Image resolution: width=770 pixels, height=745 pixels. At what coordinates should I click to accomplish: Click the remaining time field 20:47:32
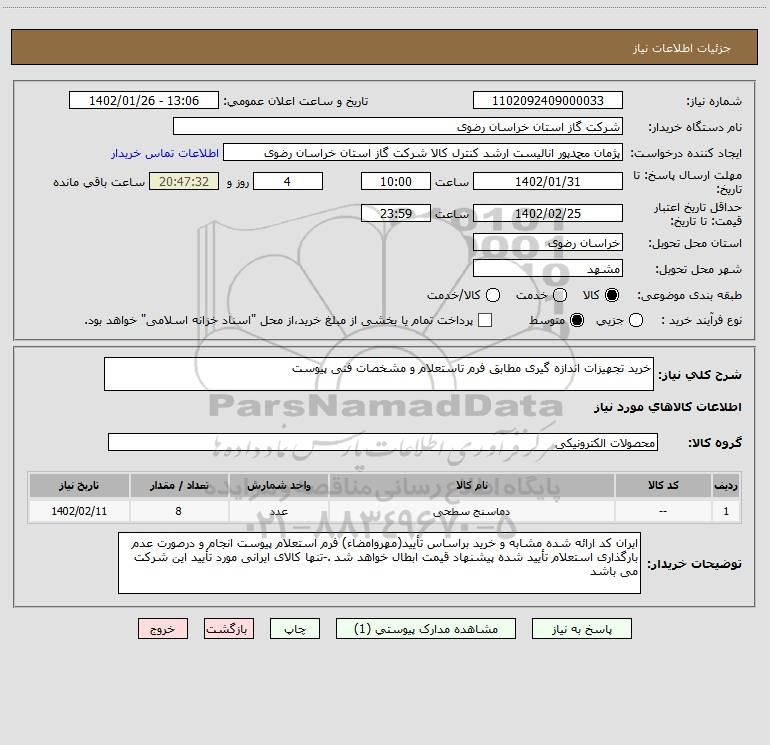[x=184, y=182]
